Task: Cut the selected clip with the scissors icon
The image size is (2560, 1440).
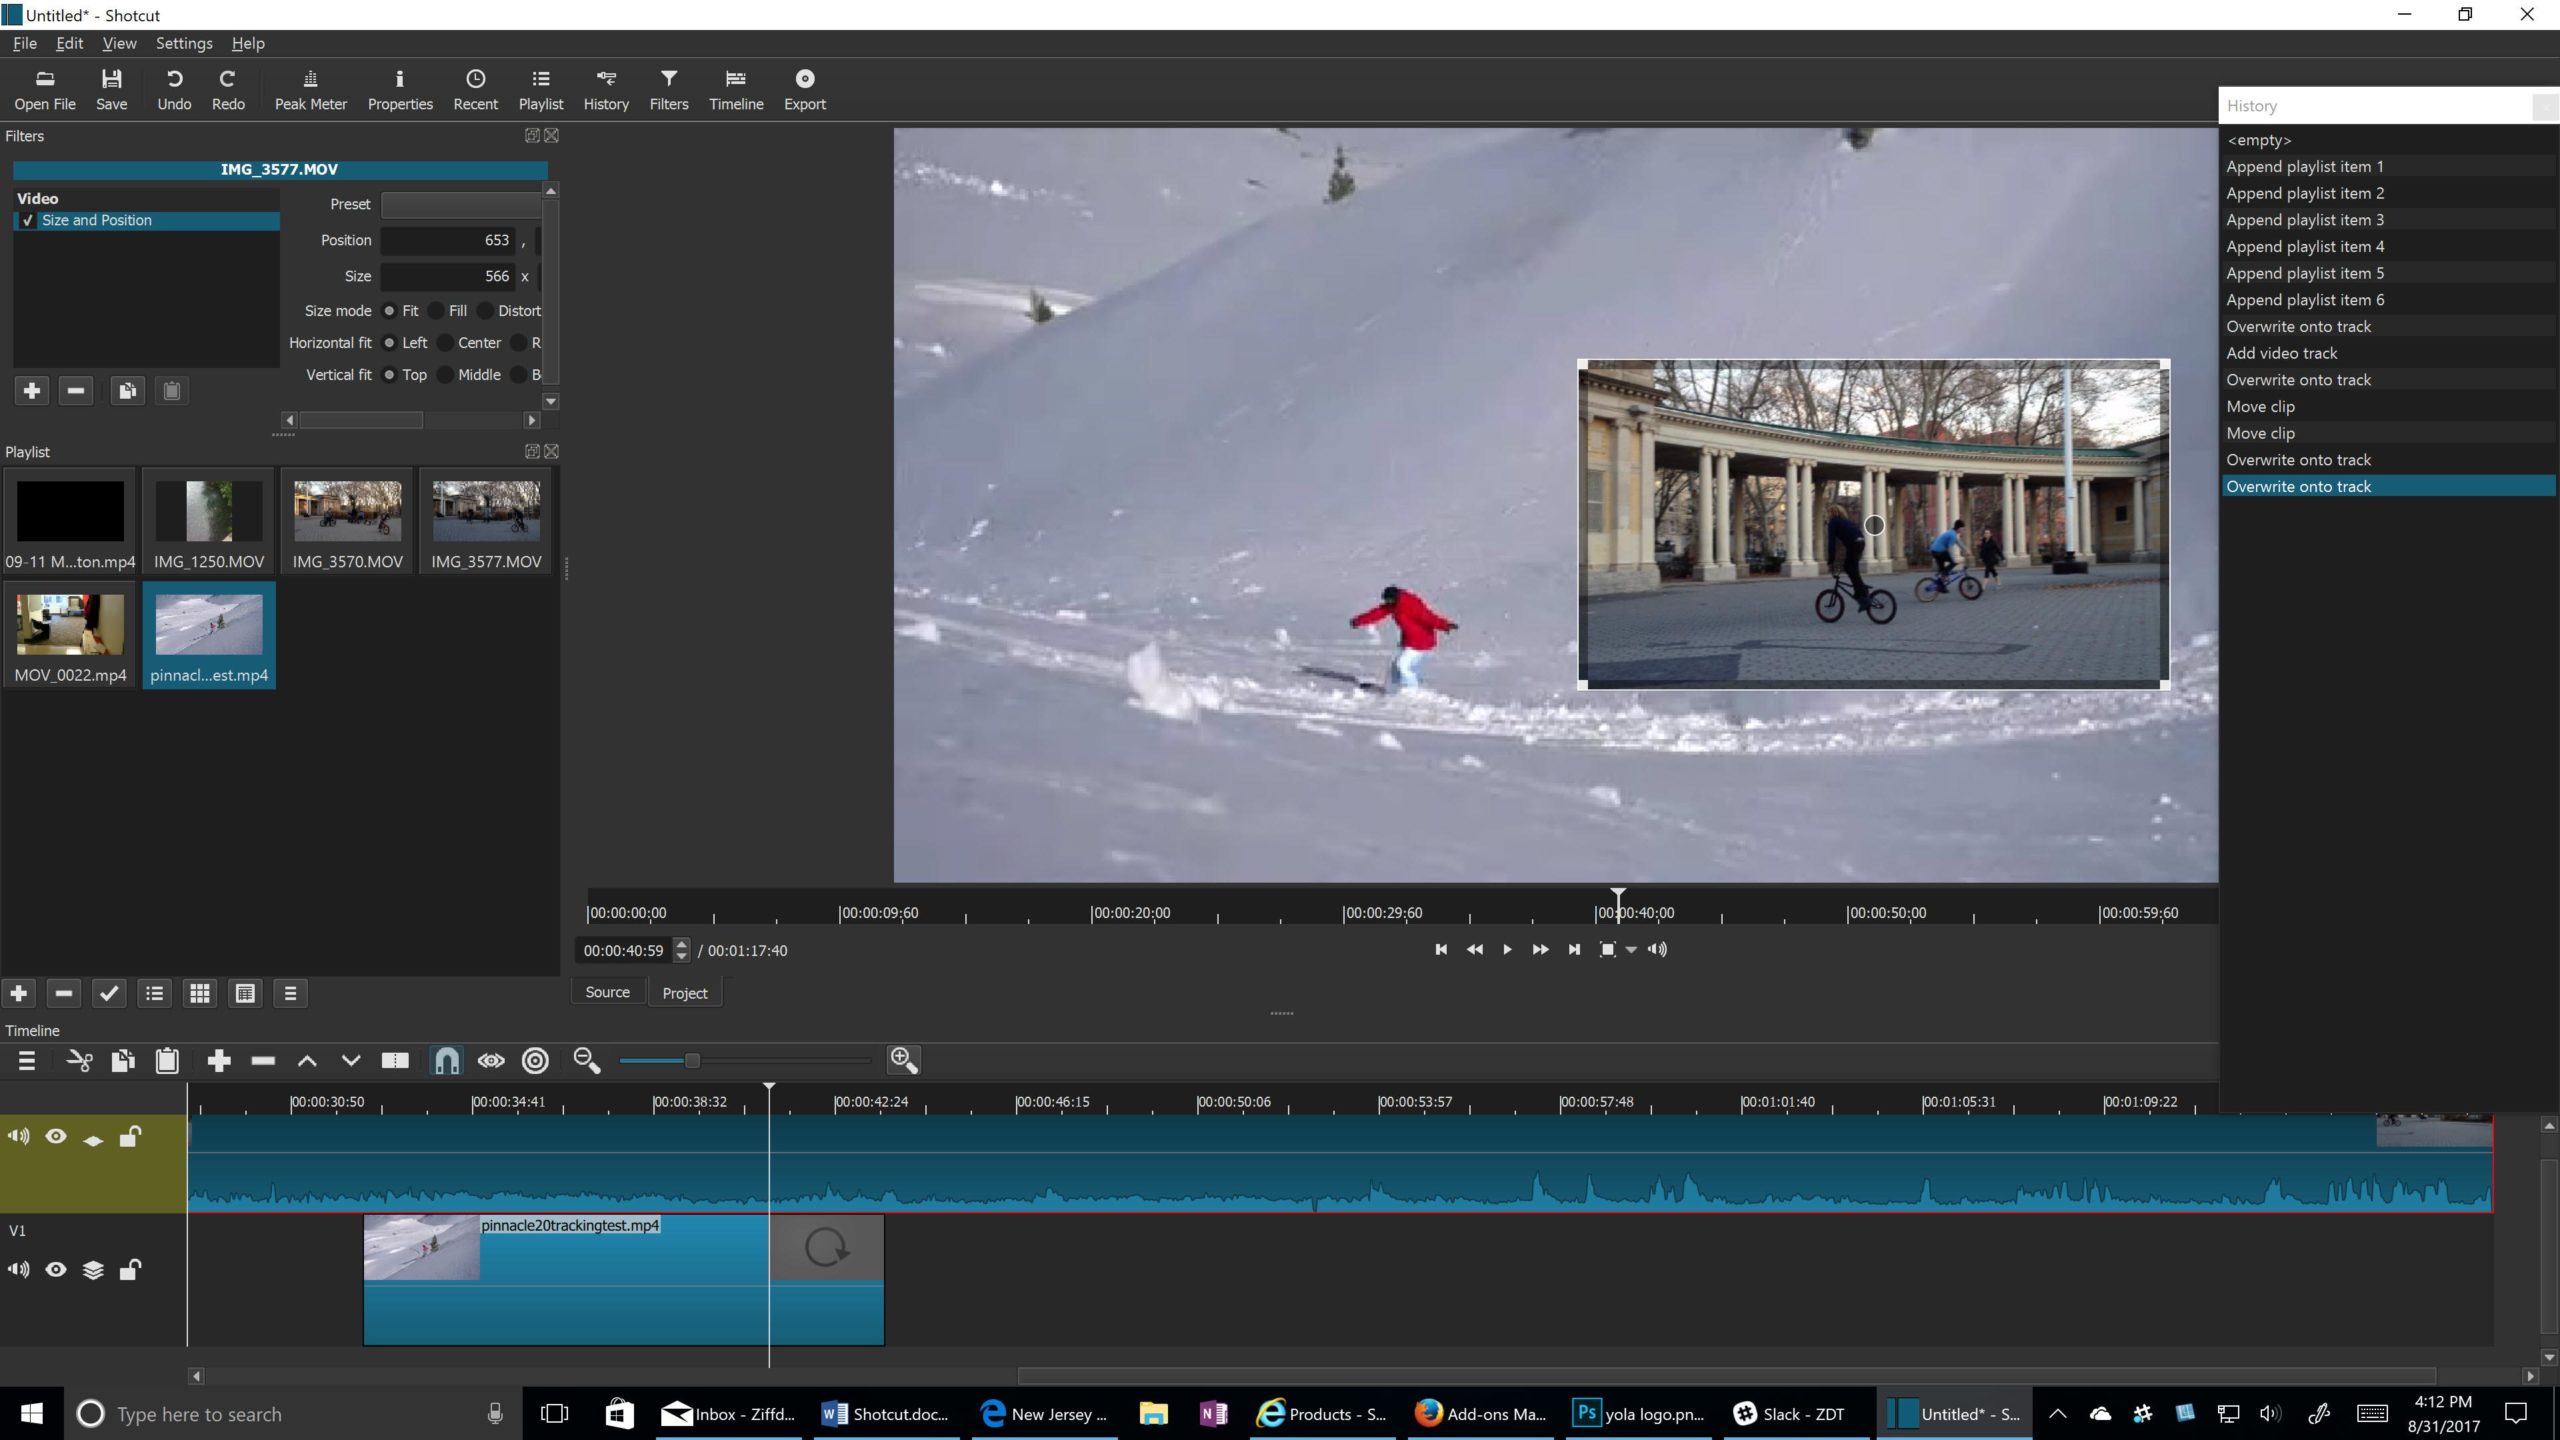Action: (x=79, y=1060)
